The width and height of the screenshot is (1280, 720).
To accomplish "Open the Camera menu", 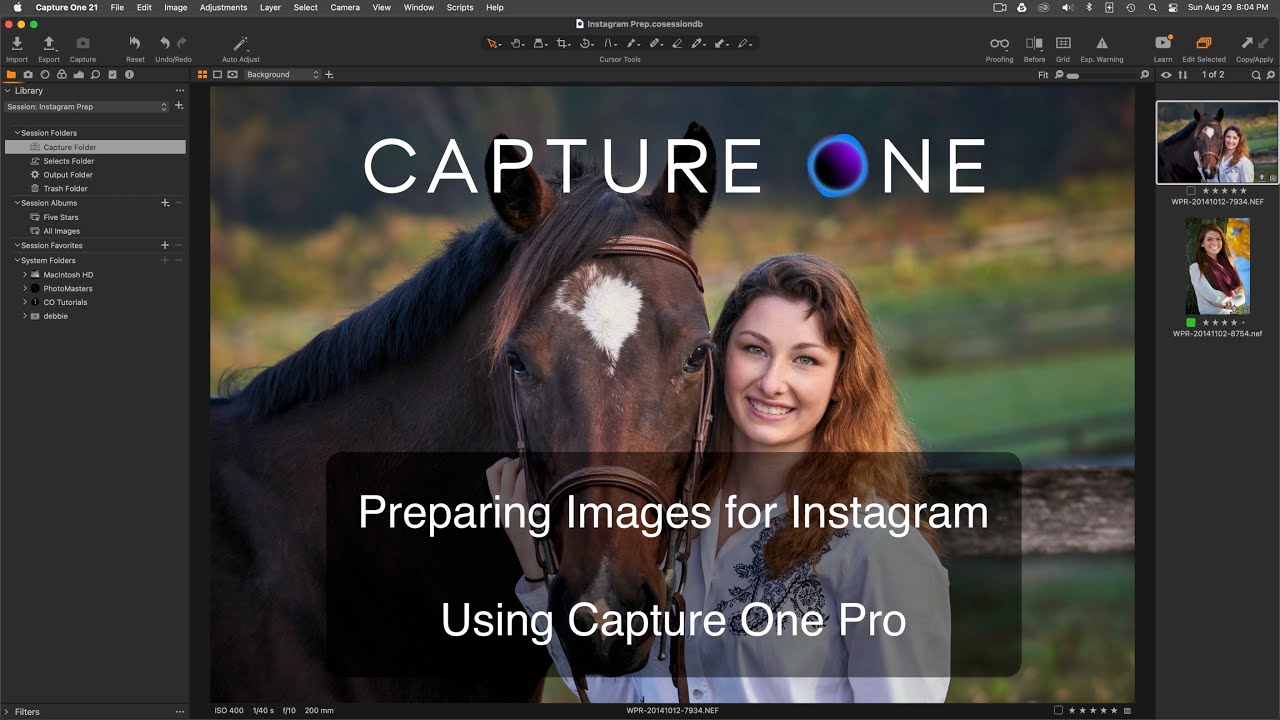I will point(345,7).
